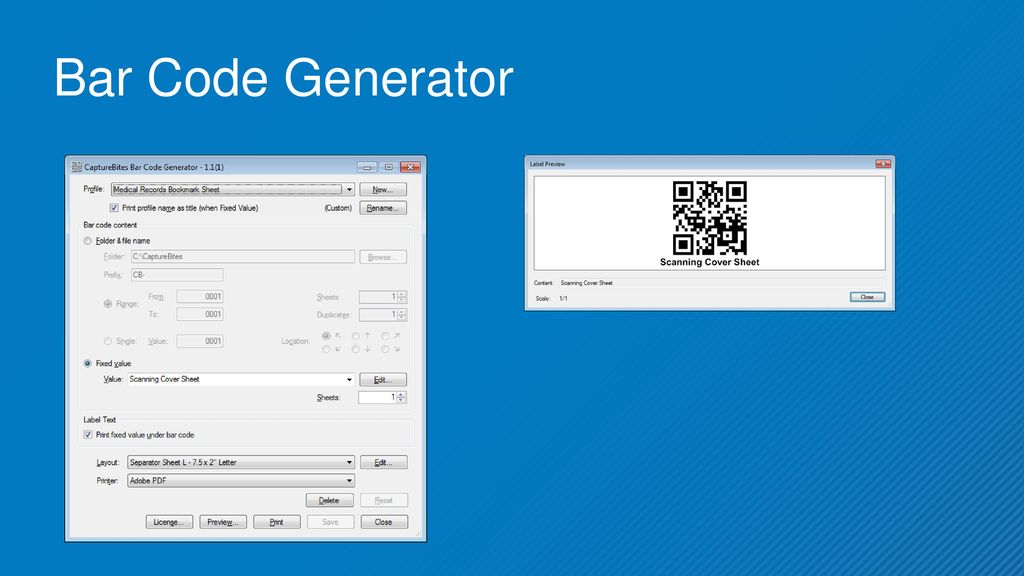Click Edit... next to fixed Value
Screen dimensions: 1024x576
pyautogui.click(x=383, y=379)
